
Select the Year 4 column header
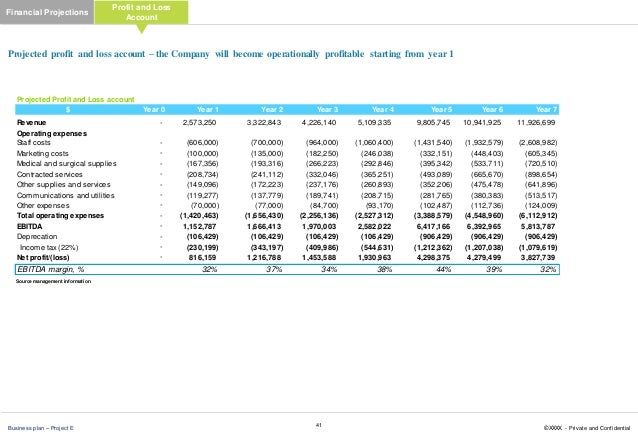(383, 109)
